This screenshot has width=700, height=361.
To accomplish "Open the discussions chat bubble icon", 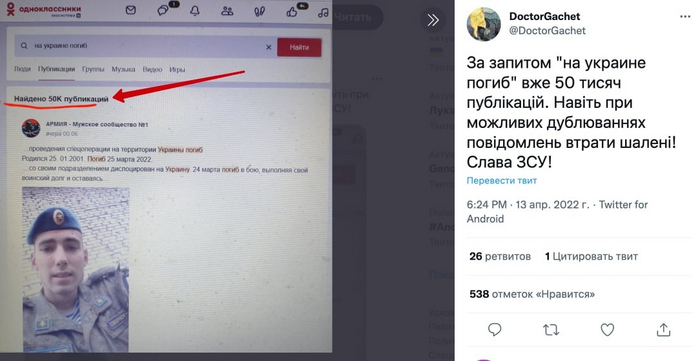I will click(163, 10).
